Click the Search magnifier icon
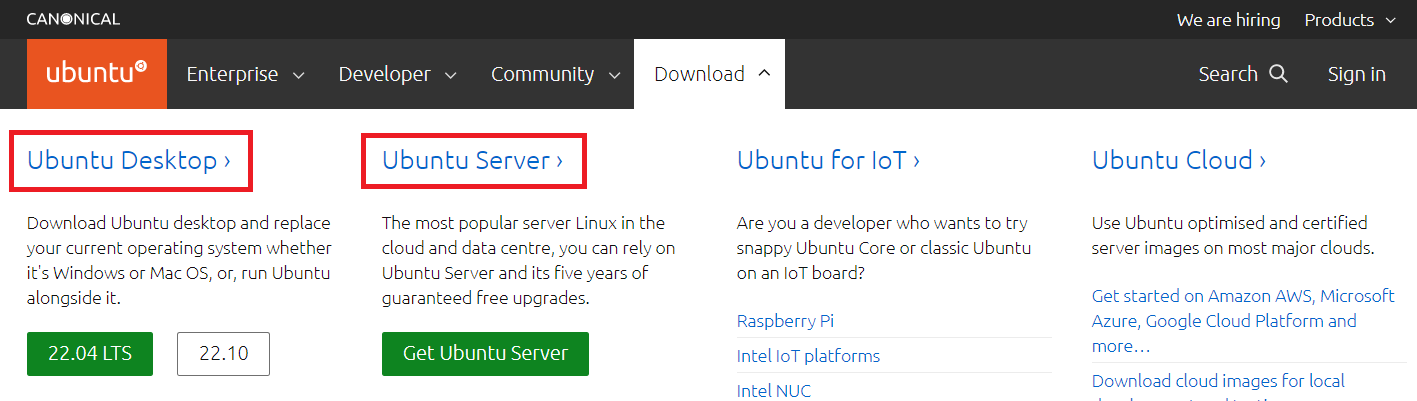Image resolution: width=1417 pixels, height=401 pixels. tap(1278, 74)
